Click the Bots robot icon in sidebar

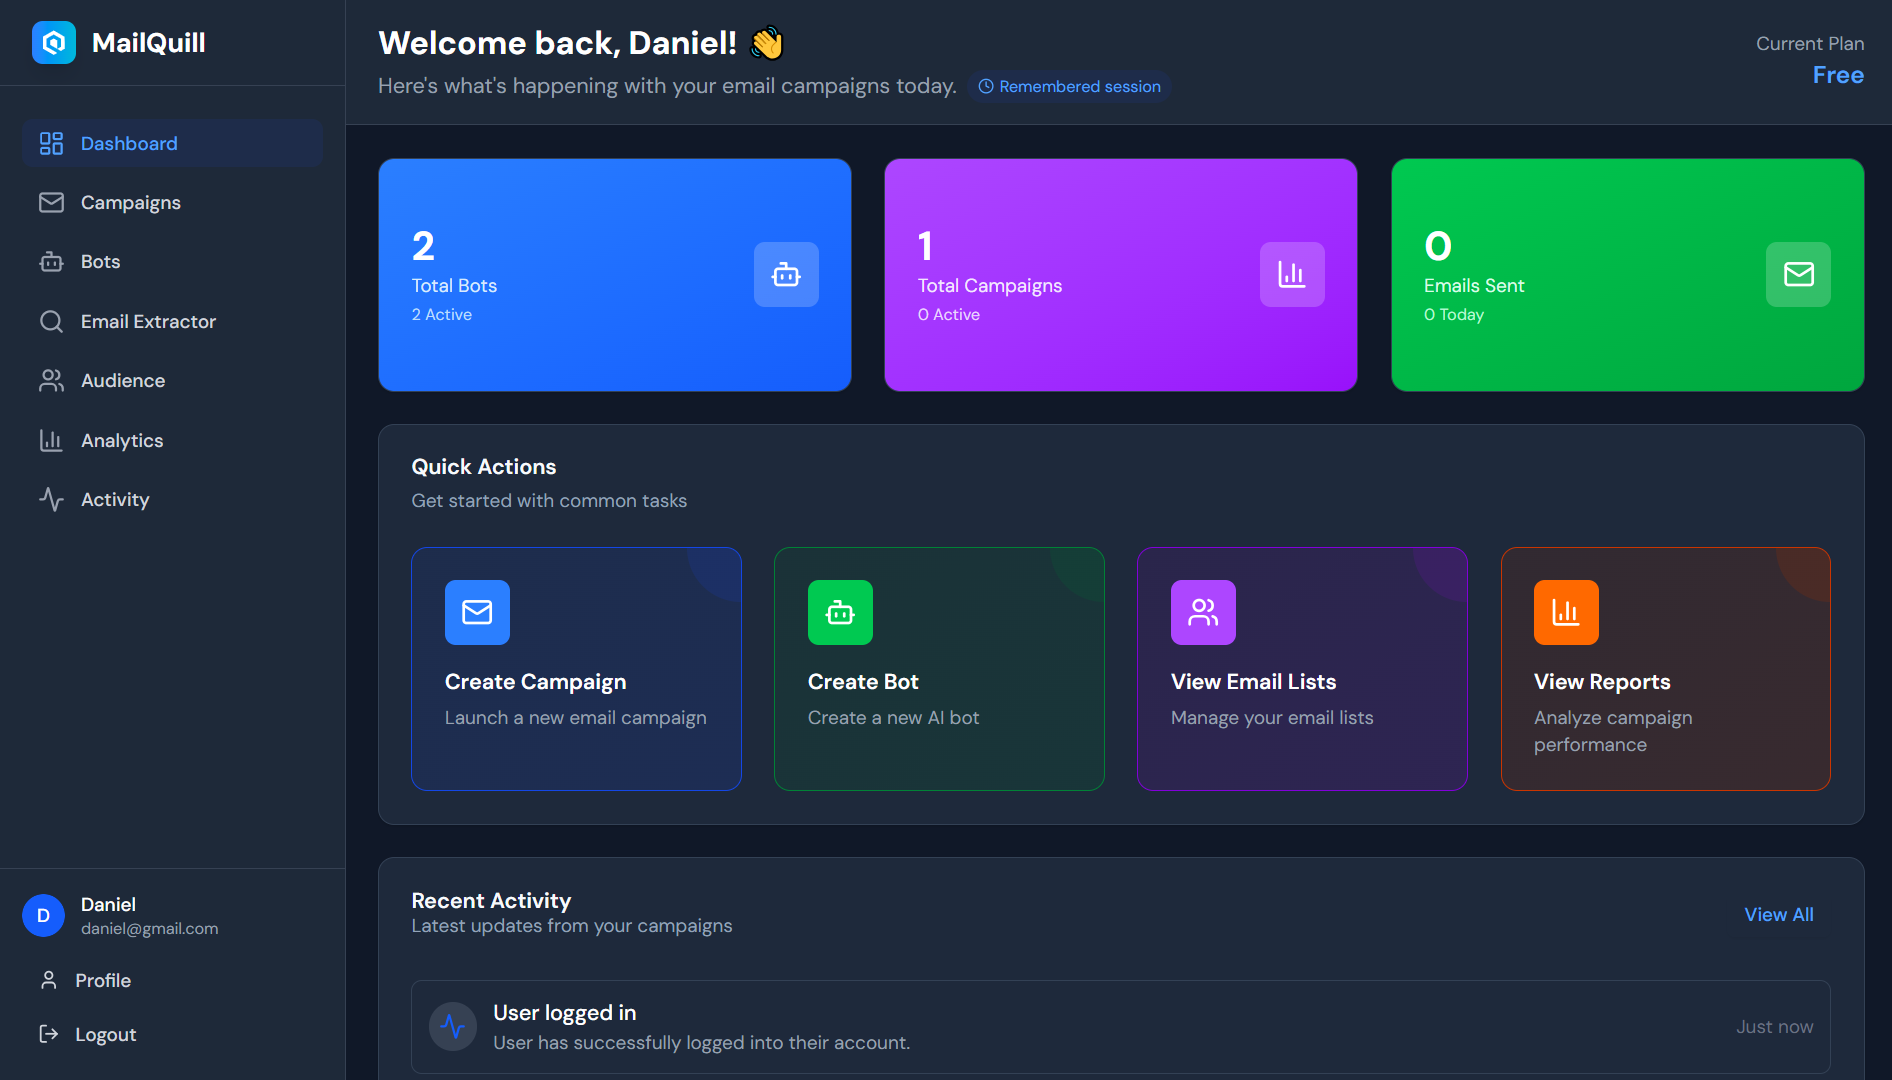point(51,262)
